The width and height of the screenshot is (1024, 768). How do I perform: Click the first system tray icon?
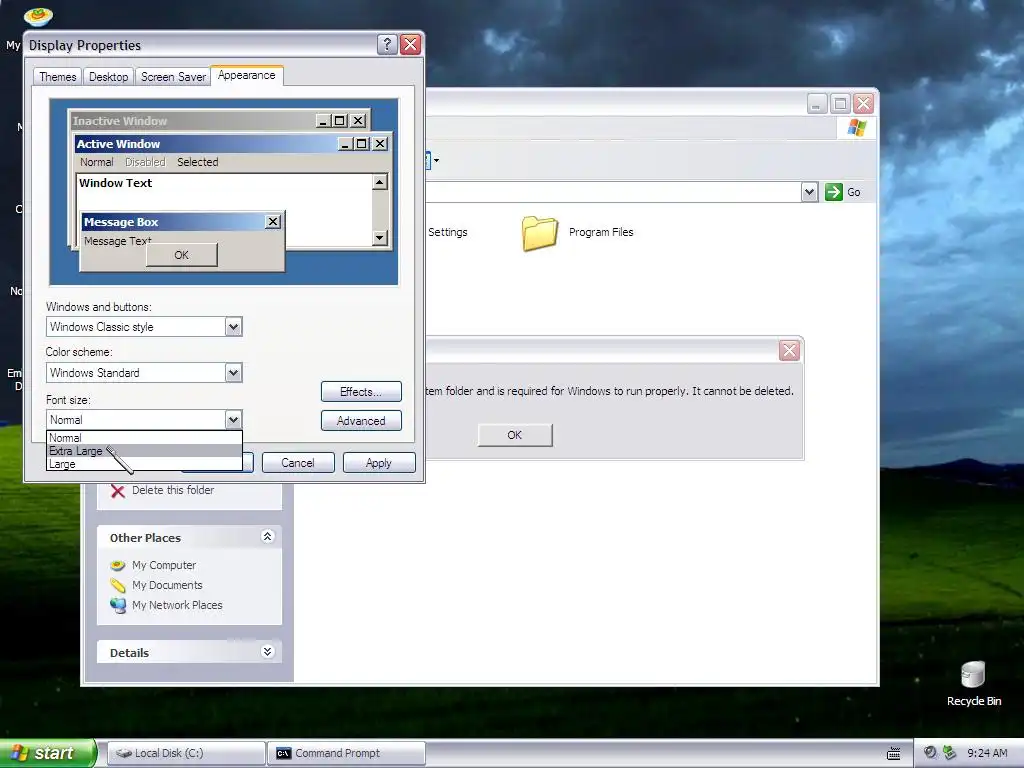pos(930,753)
